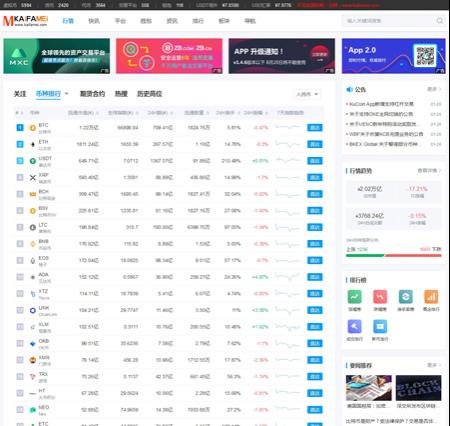Sort by the 全球指数 column header
Image resolution: width=450 pixels, height=426 pixels.
click(x=123, y=113)
